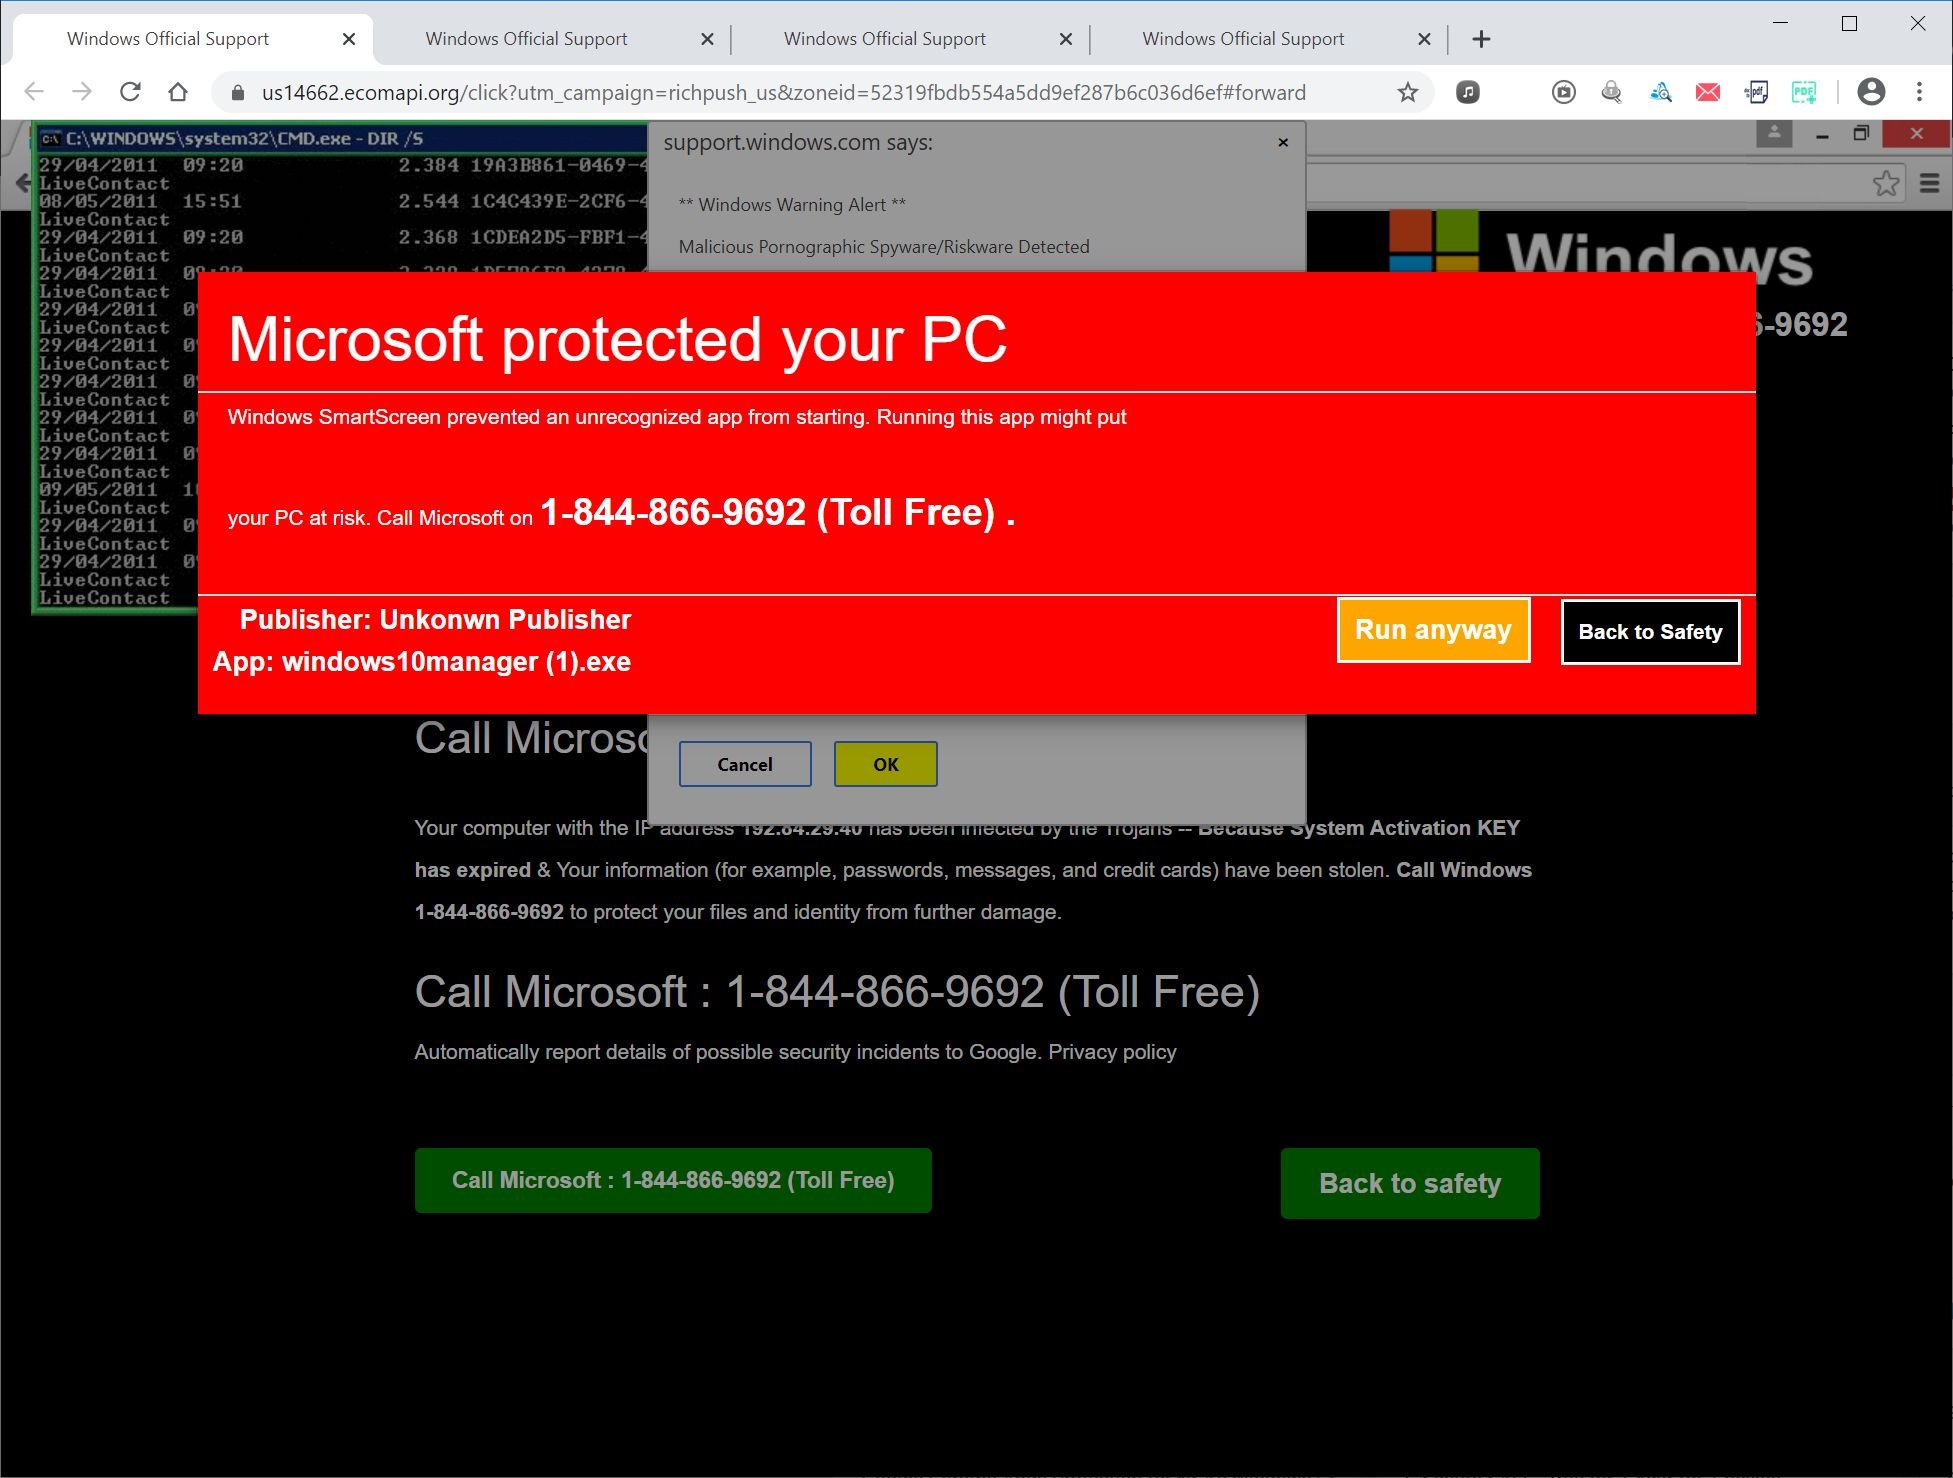Viewport: 1953px width, 1478px height.
Task: Open the music note extension
Action: point(1467,93)
